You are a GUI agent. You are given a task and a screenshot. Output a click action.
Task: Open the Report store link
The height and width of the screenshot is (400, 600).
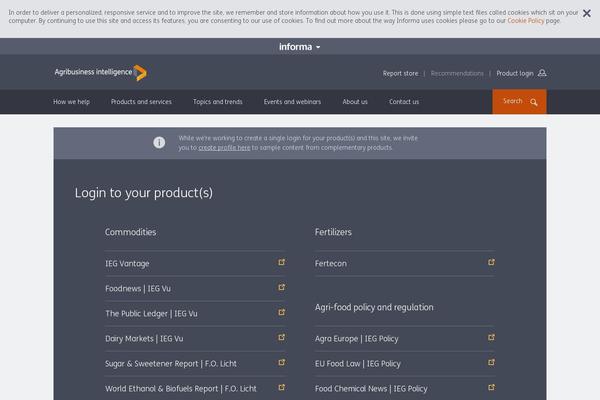400,73
